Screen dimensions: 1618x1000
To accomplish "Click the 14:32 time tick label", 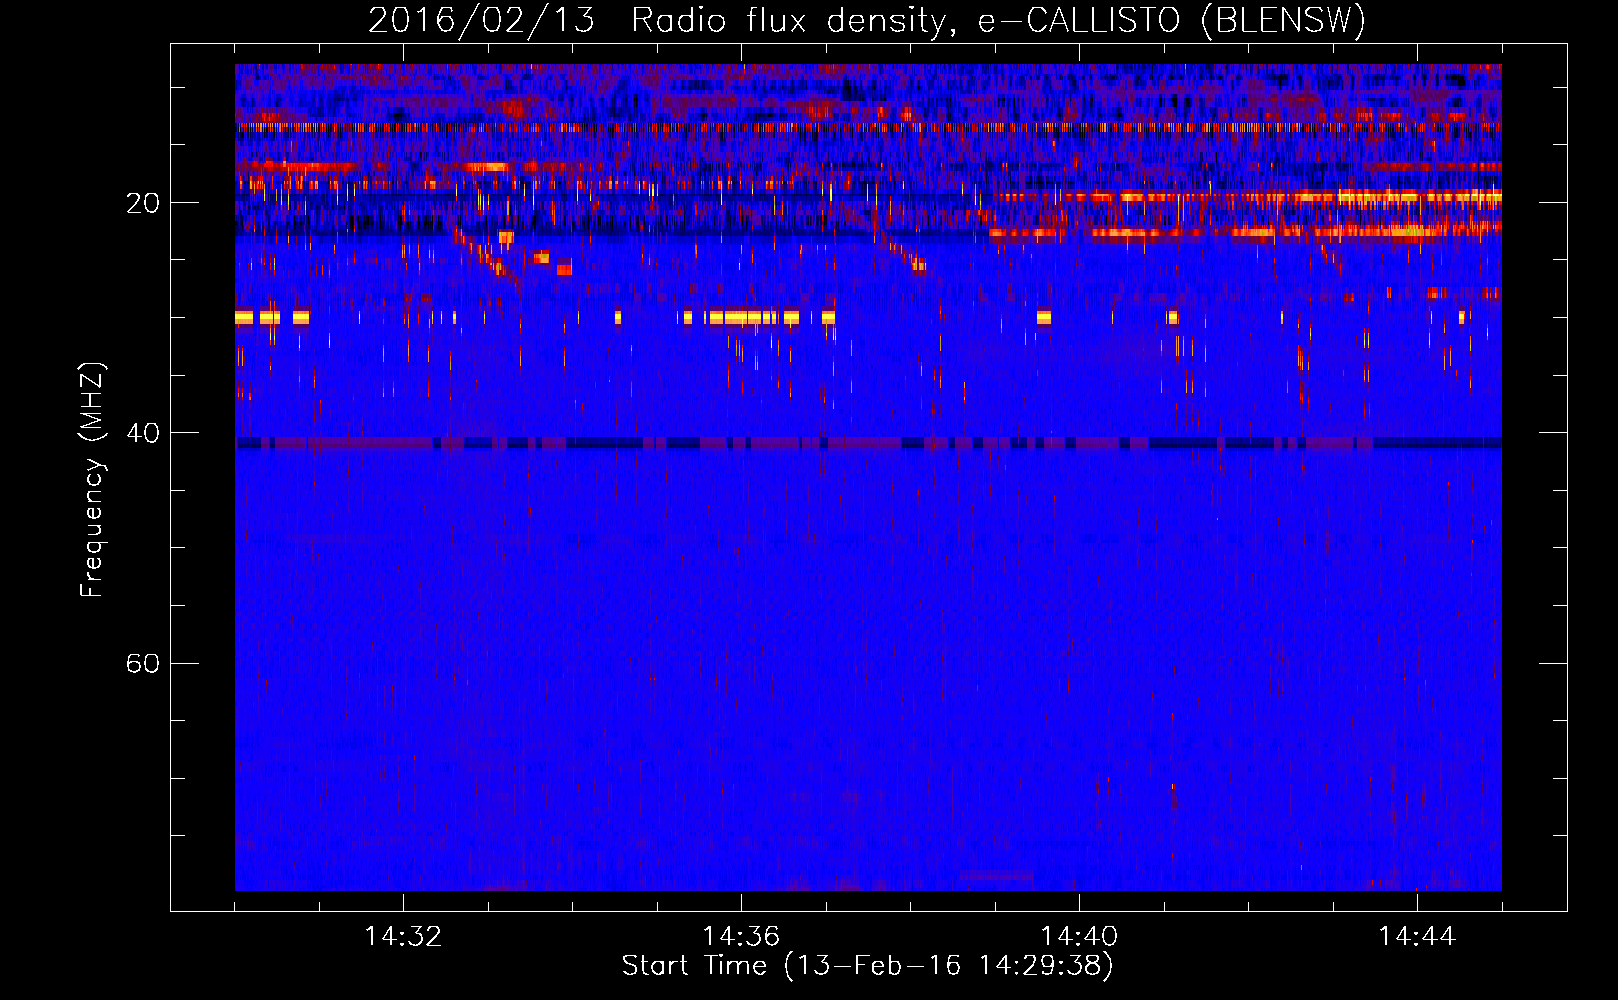I will pos(403,937).
